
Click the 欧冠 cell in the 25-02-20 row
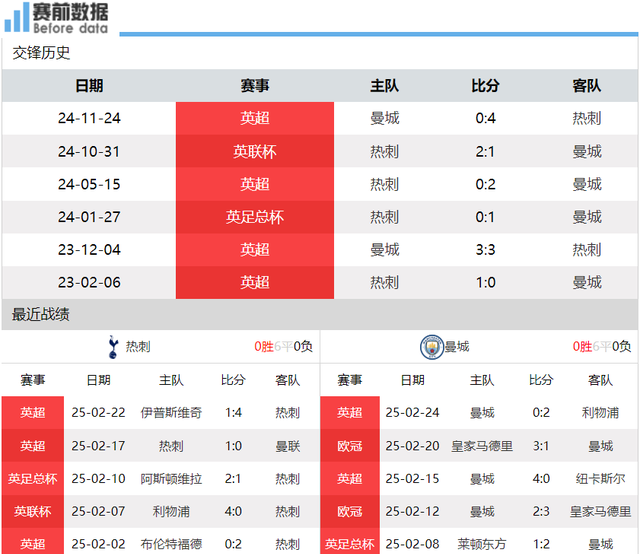click(x=350, y=446)
